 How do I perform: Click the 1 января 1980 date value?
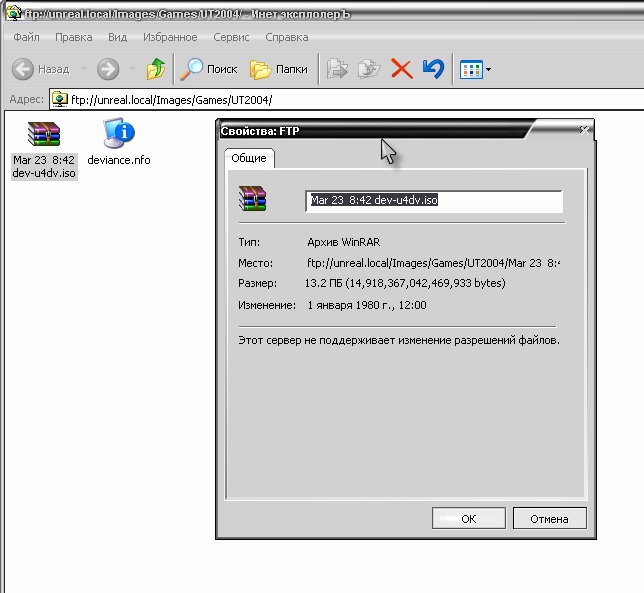point(367,306)
